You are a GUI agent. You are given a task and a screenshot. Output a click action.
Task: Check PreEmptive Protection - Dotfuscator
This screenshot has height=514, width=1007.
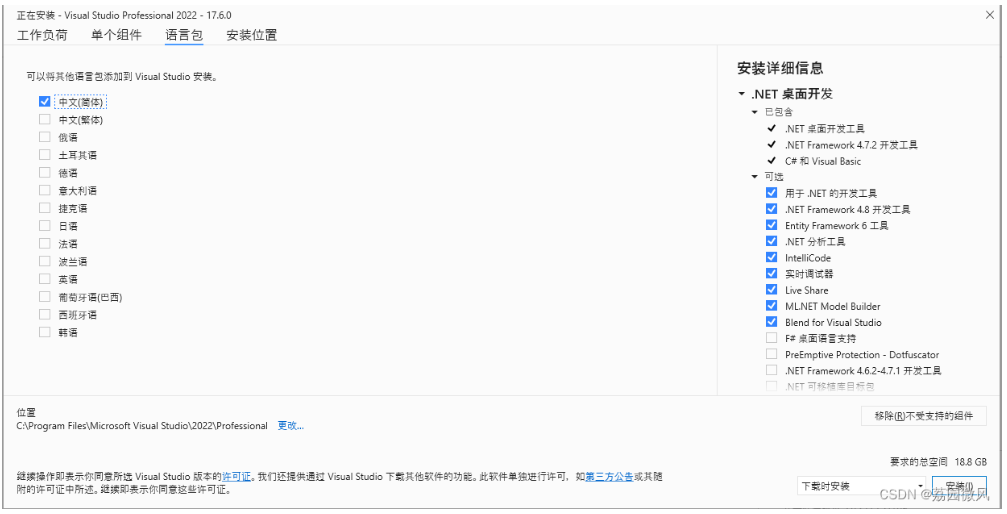coord(771,354)
